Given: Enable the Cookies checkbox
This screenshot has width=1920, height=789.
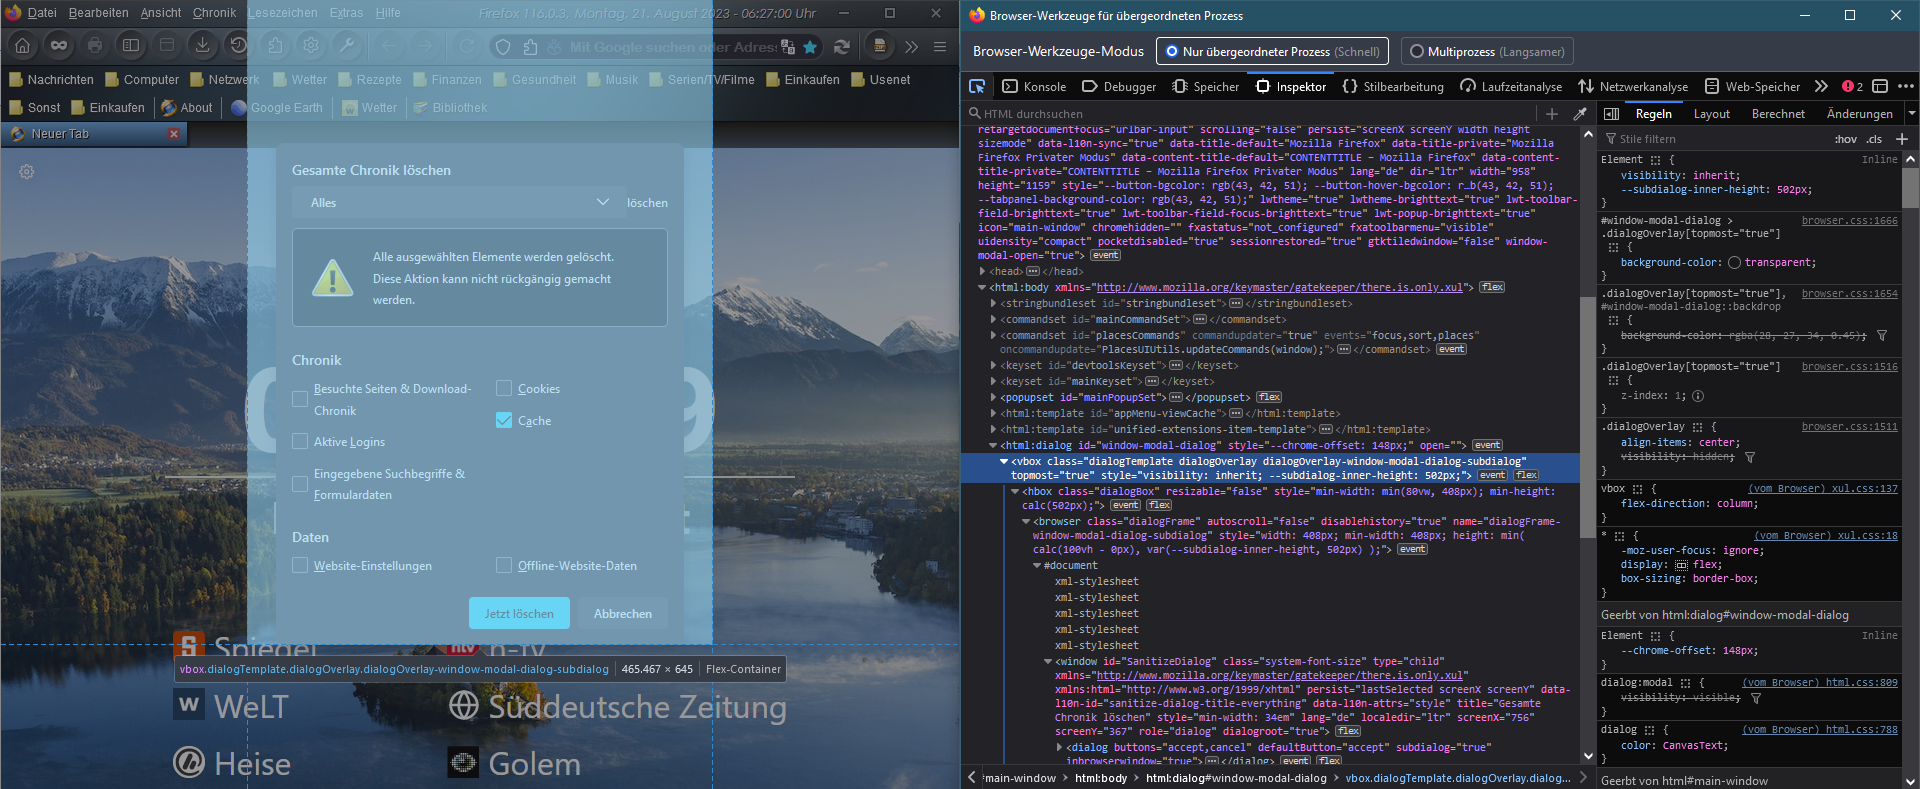Looking at the screenshot, I should tap(504, 389).
